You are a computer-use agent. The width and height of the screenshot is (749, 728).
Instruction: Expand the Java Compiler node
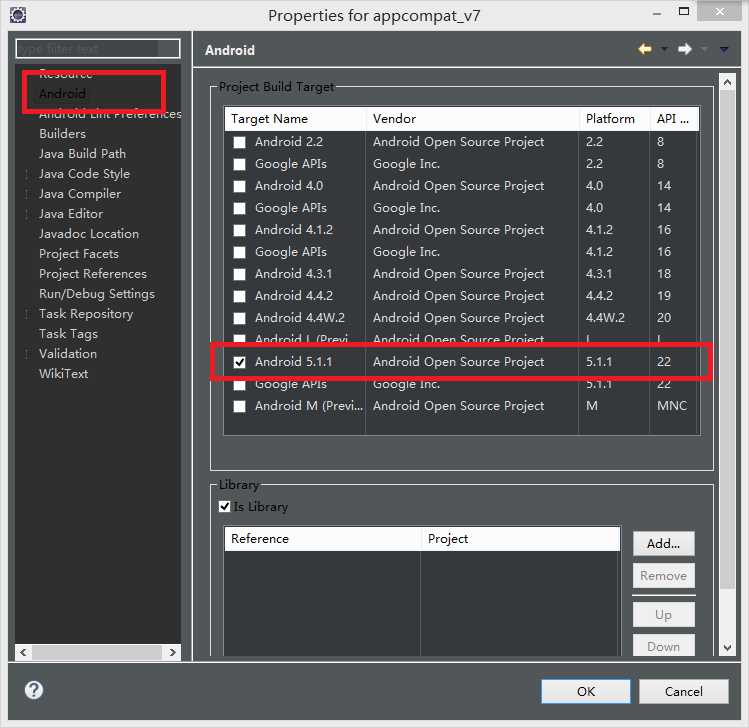(x=27, y=194)
